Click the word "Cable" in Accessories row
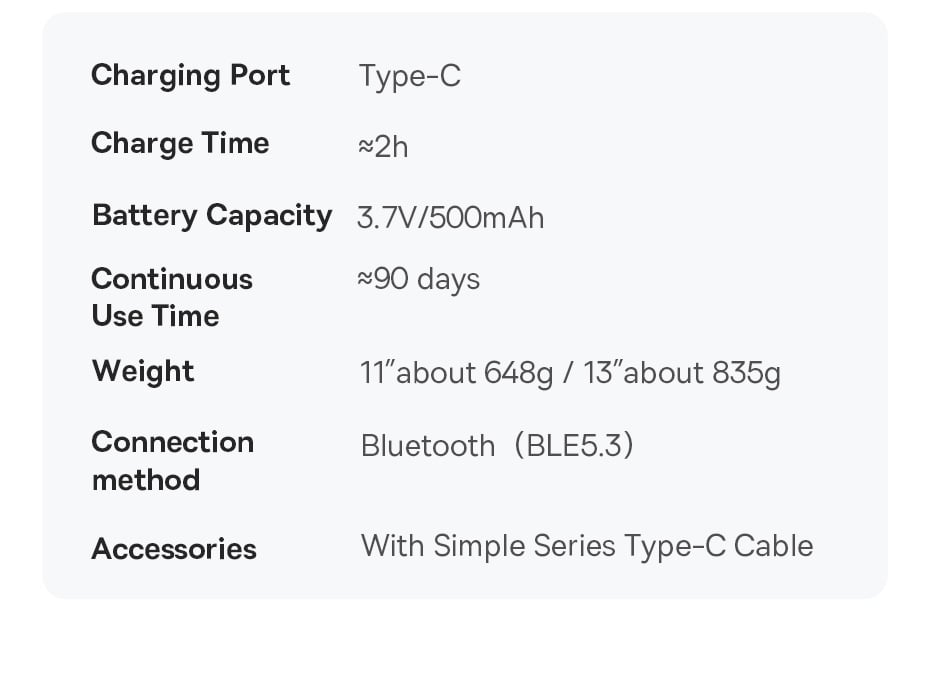Image resolution: width=930 pixels, height=685 pixels. click(x=773, y=546)
